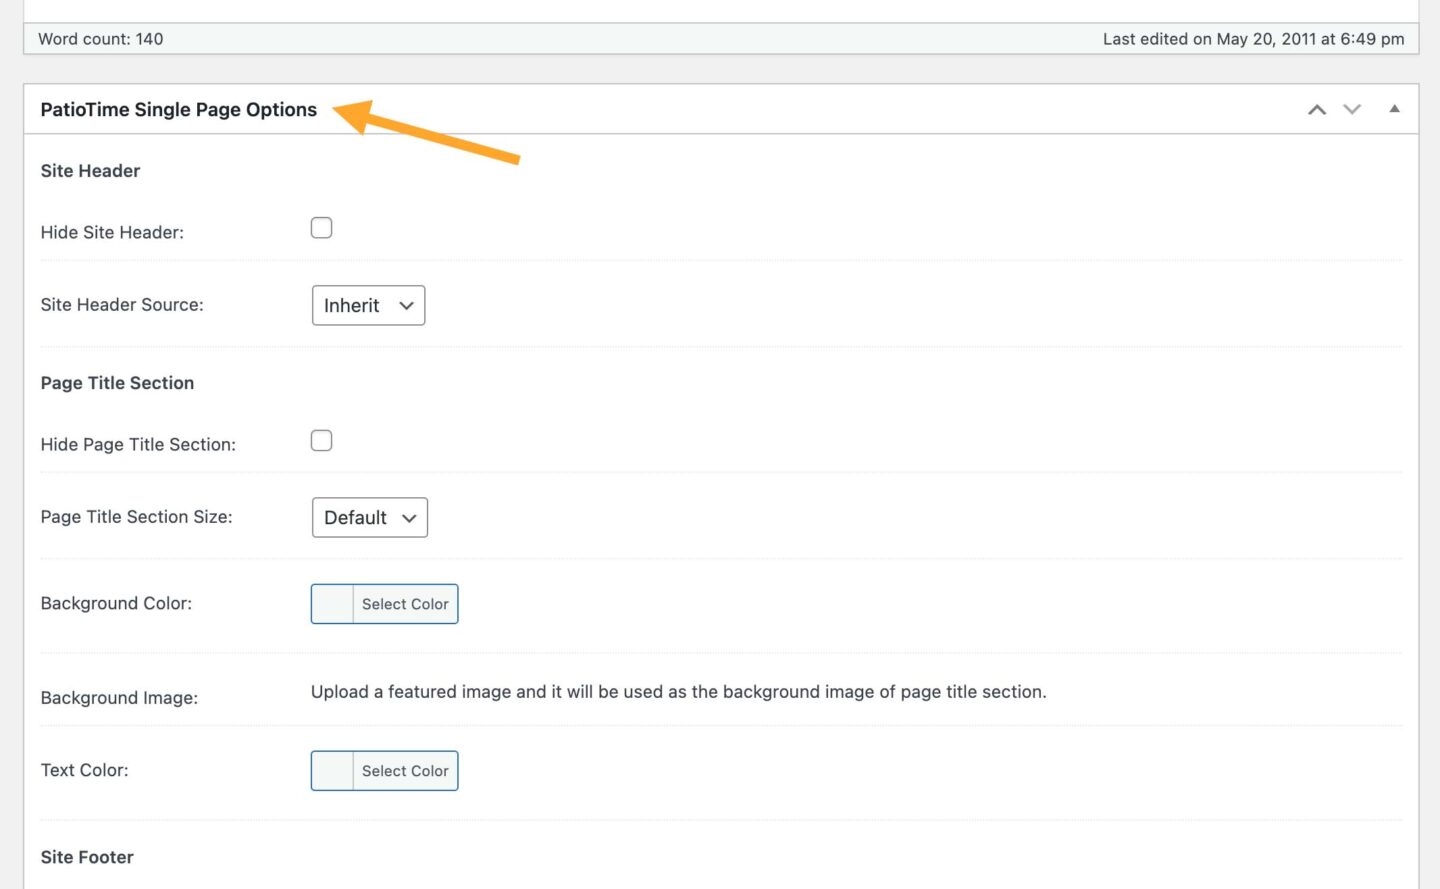Click the Background Color swatch preview
Screen dimensions: 1440x889
332,603
